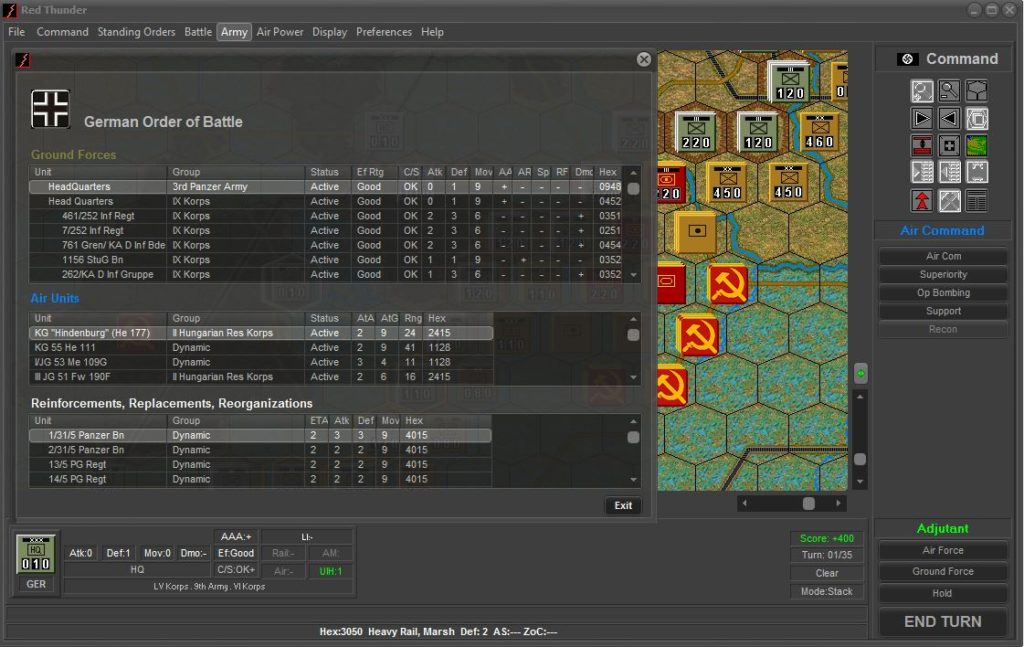Click the green terrain map icon

click(977, 146)
